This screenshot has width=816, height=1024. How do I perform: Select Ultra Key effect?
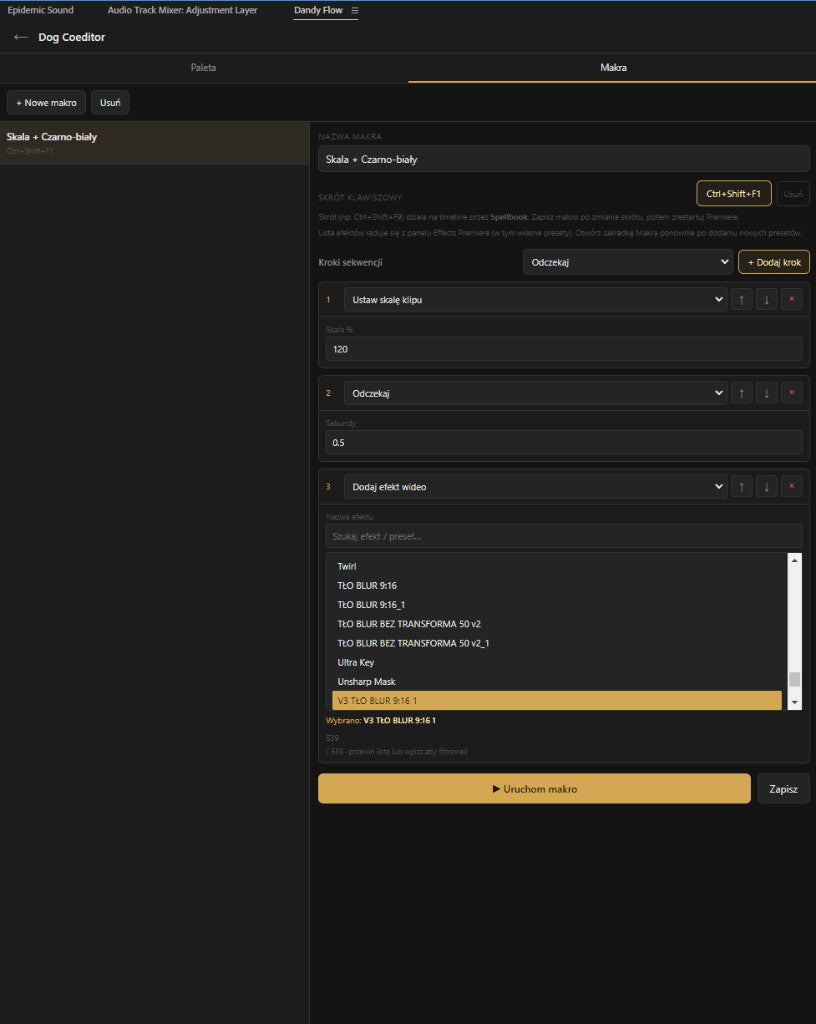pos(557,662)
